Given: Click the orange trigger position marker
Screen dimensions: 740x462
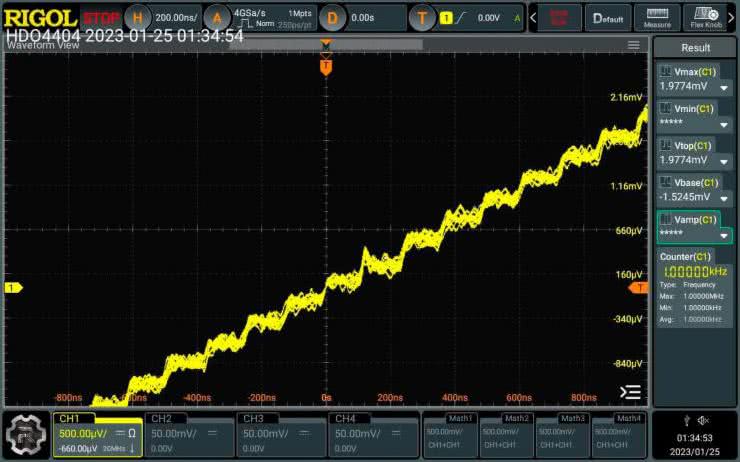Looking at the screenshot, I should coord(325,66).
